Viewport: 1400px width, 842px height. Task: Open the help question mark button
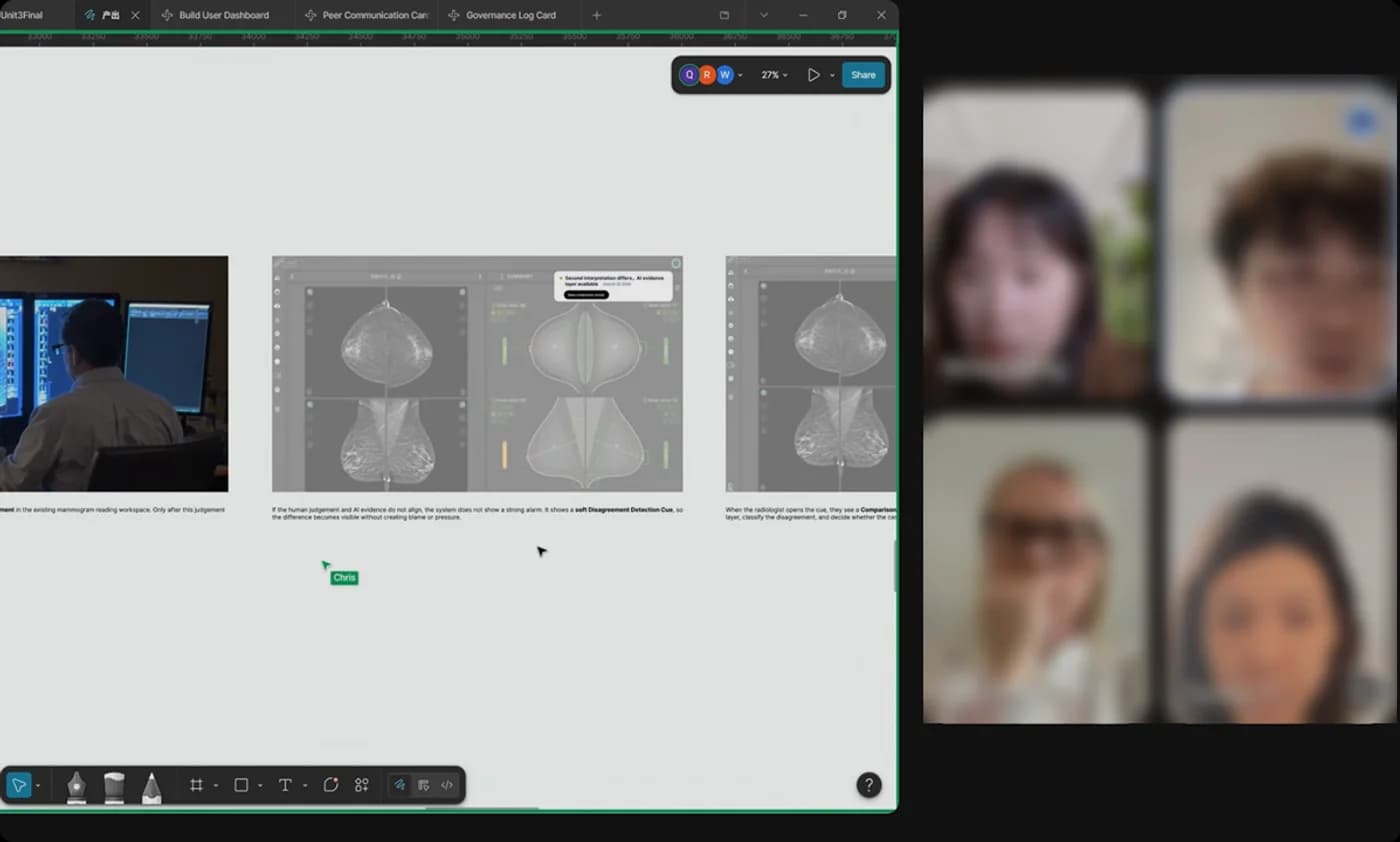(x=869, y=785)
